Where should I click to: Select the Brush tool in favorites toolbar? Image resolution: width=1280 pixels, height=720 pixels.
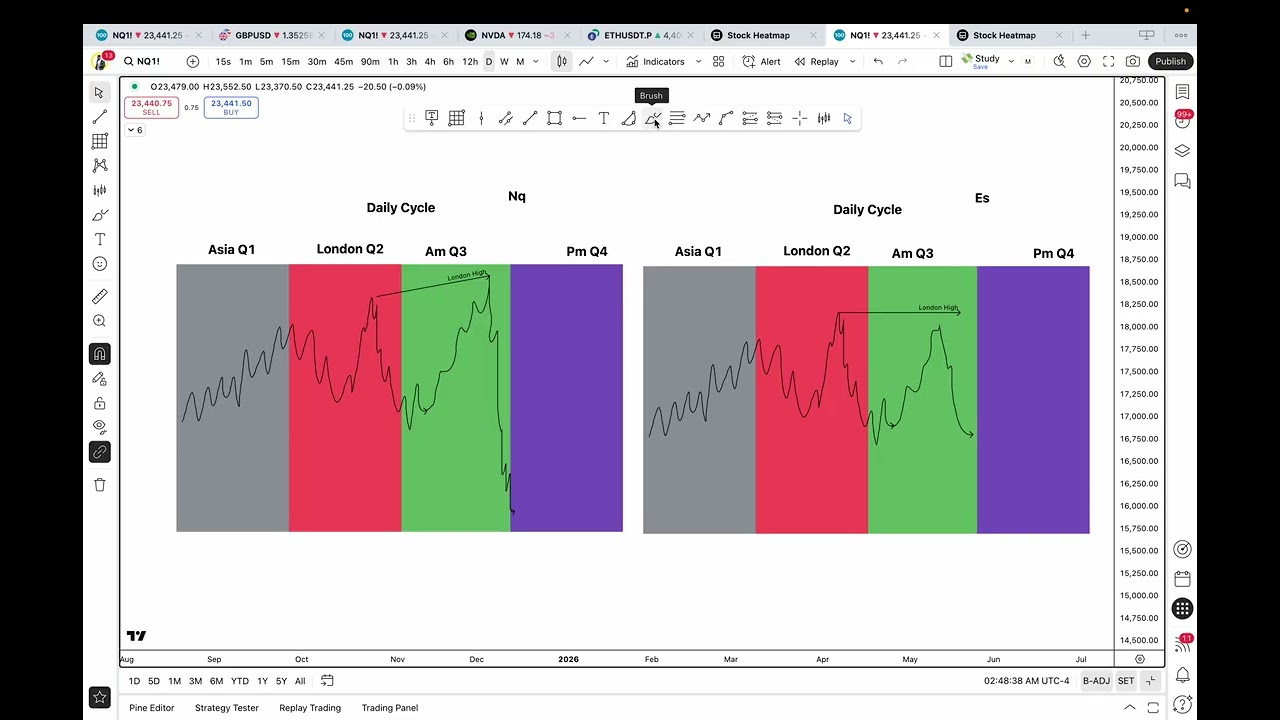(x=652, y=118)
